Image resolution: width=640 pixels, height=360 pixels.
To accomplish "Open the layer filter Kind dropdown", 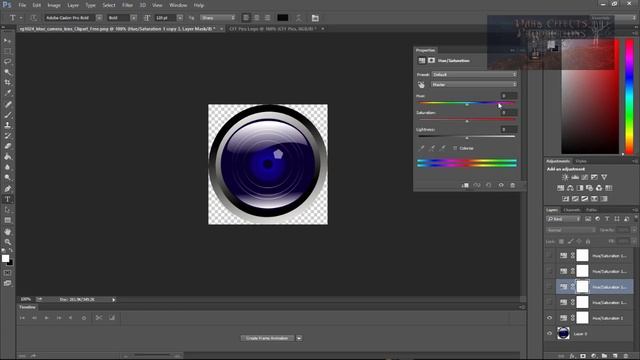I will [564, 219].
